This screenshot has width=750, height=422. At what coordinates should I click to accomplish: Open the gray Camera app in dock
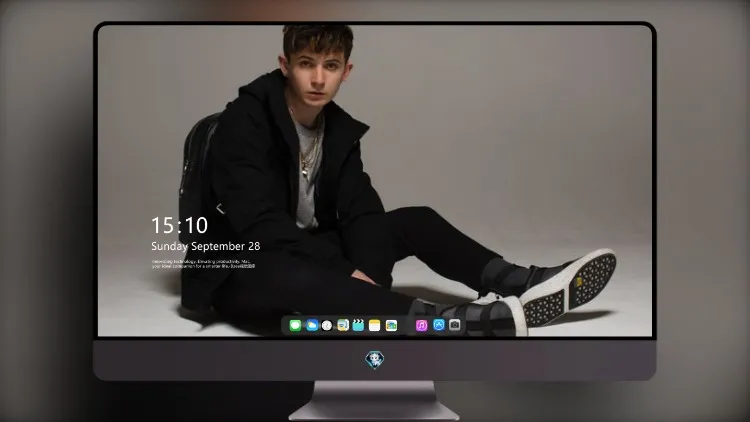tap(455, 325)
